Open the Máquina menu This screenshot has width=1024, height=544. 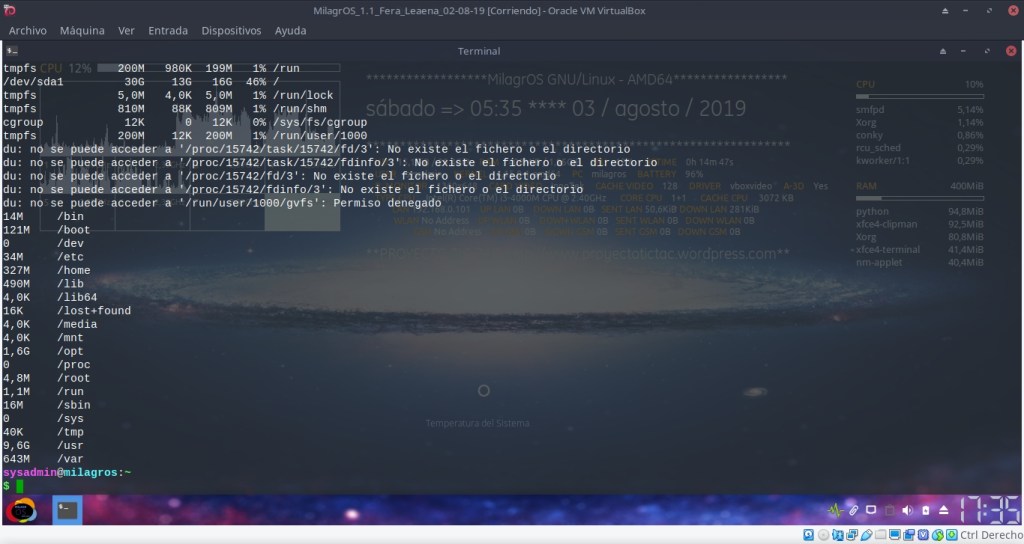[x=82, y=31]
